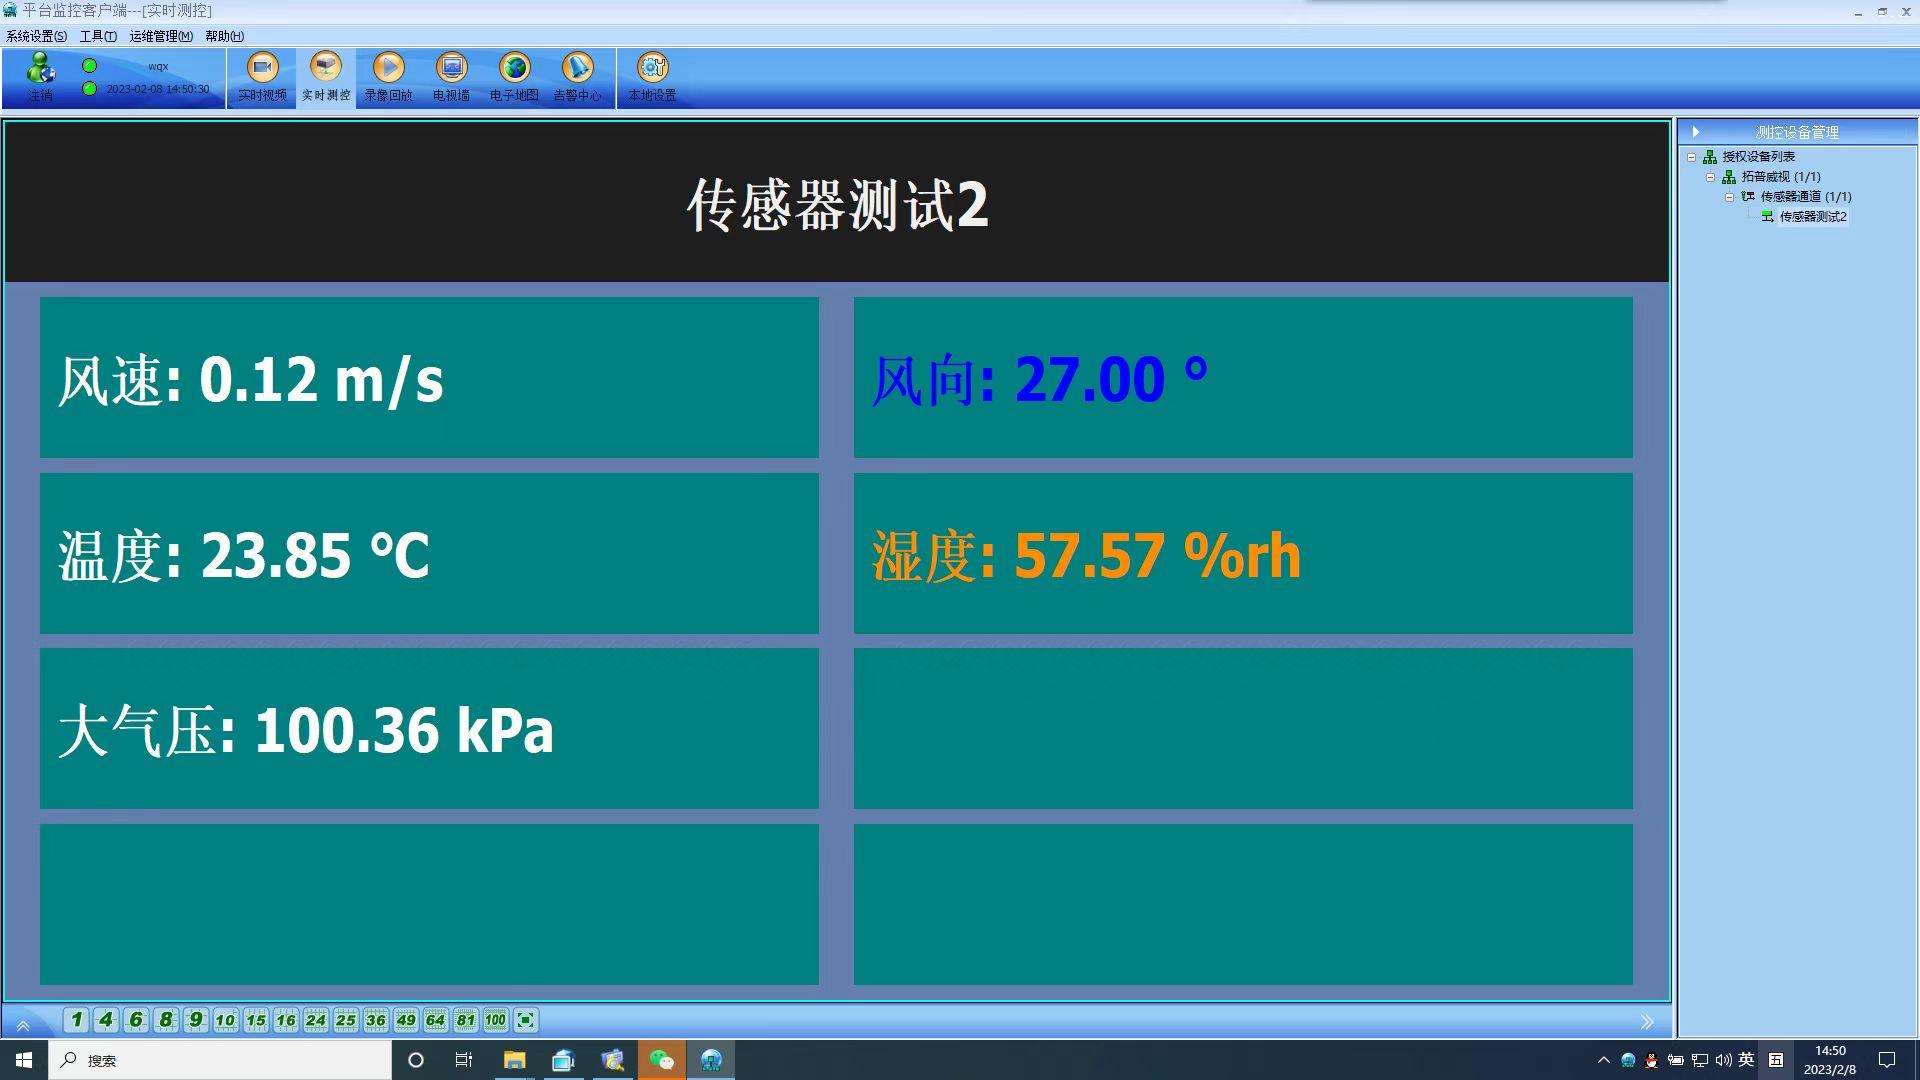Open the 实时视频 live video view
Viewport: 1920px width, 1080px height.
pos(262,77)
